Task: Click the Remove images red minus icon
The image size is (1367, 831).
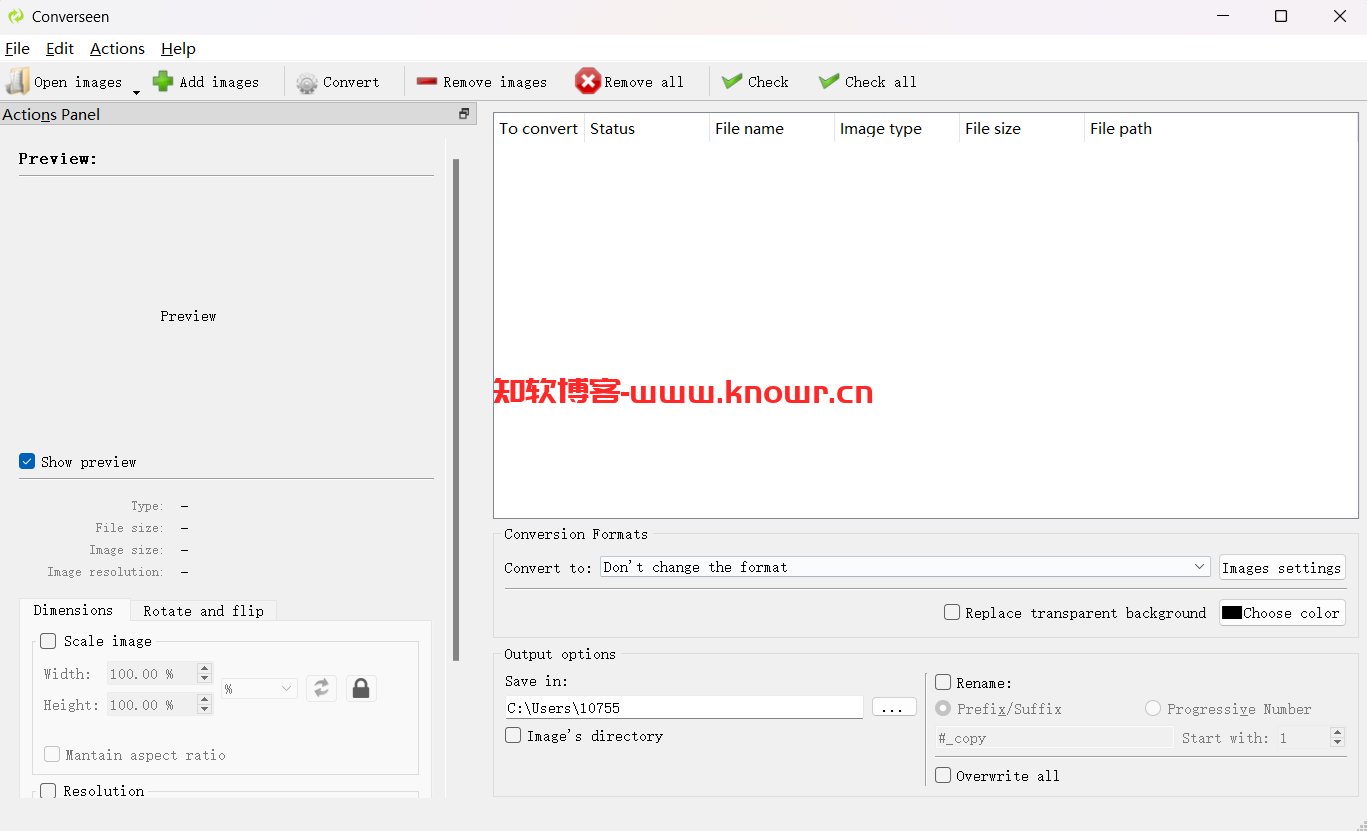Action: point(427,82)
